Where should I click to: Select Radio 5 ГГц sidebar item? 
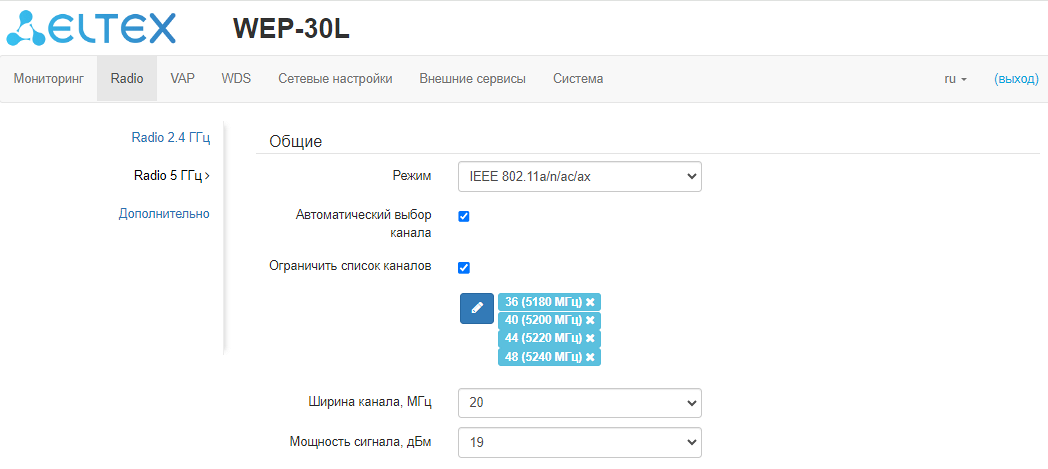click(172, 176)
